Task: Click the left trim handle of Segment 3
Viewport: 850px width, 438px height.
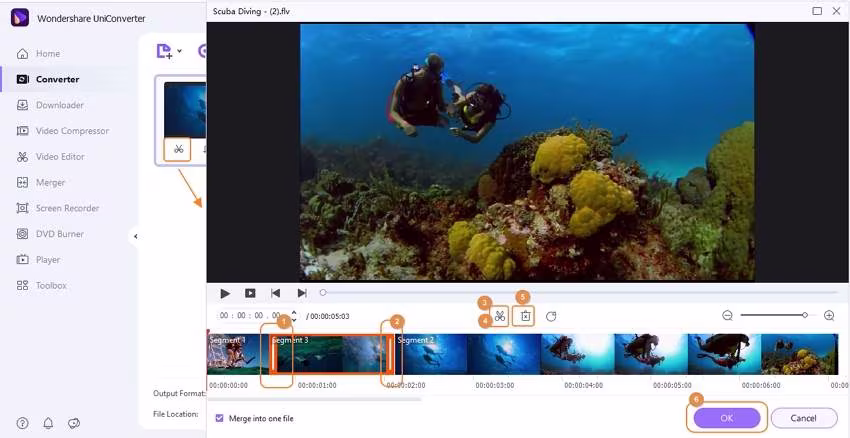Action: (x=274, y=355)
